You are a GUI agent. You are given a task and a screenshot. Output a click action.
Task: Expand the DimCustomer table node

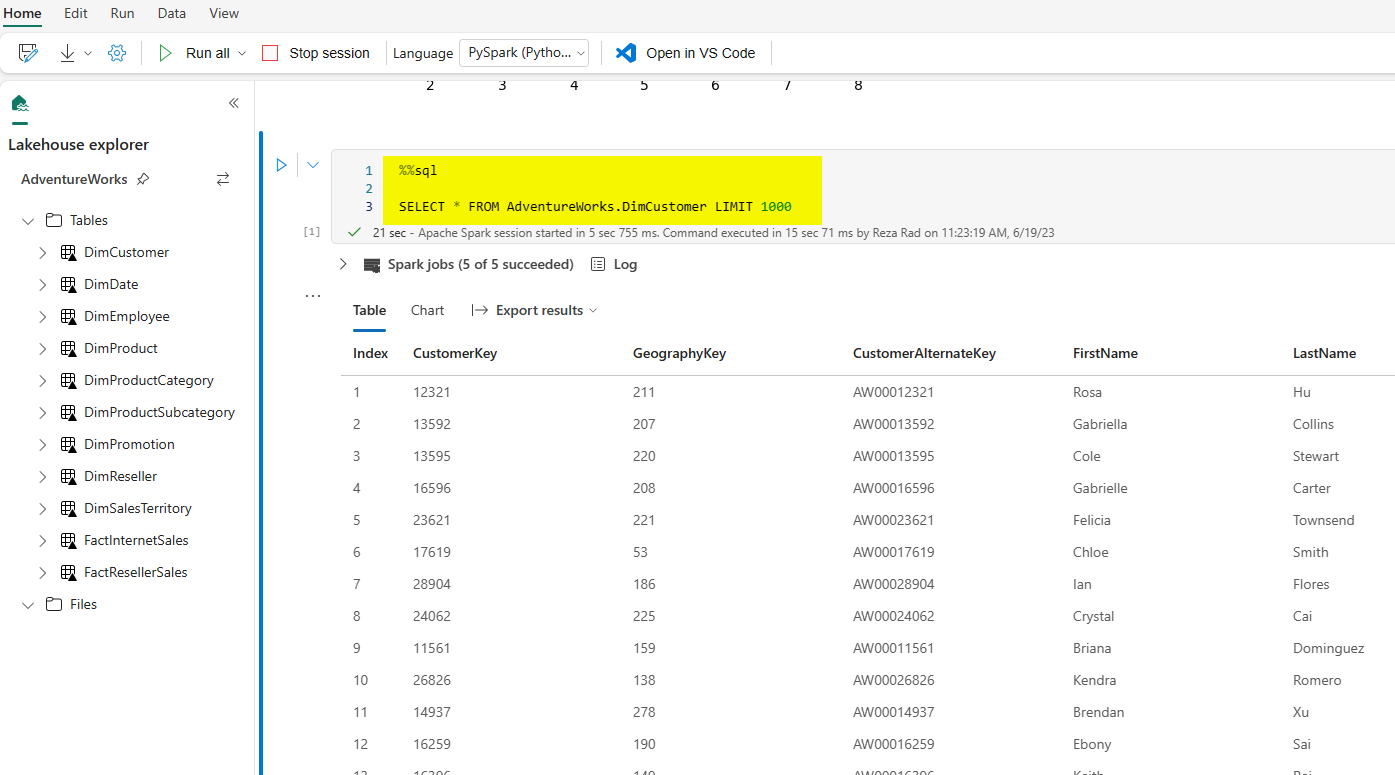(x=42, y=253)
